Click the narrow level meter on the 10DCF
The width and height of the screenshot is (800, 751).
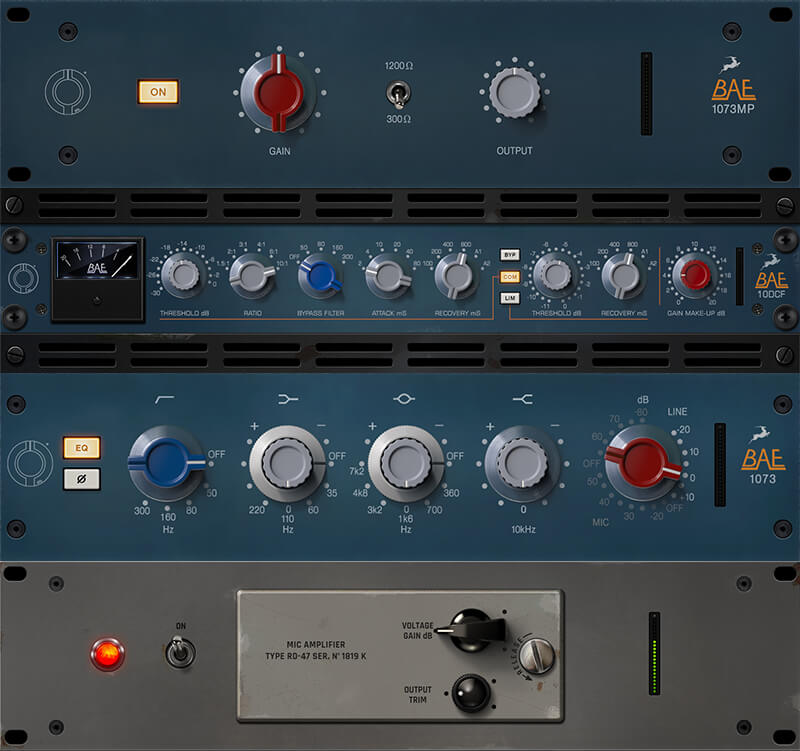point(739,277)
